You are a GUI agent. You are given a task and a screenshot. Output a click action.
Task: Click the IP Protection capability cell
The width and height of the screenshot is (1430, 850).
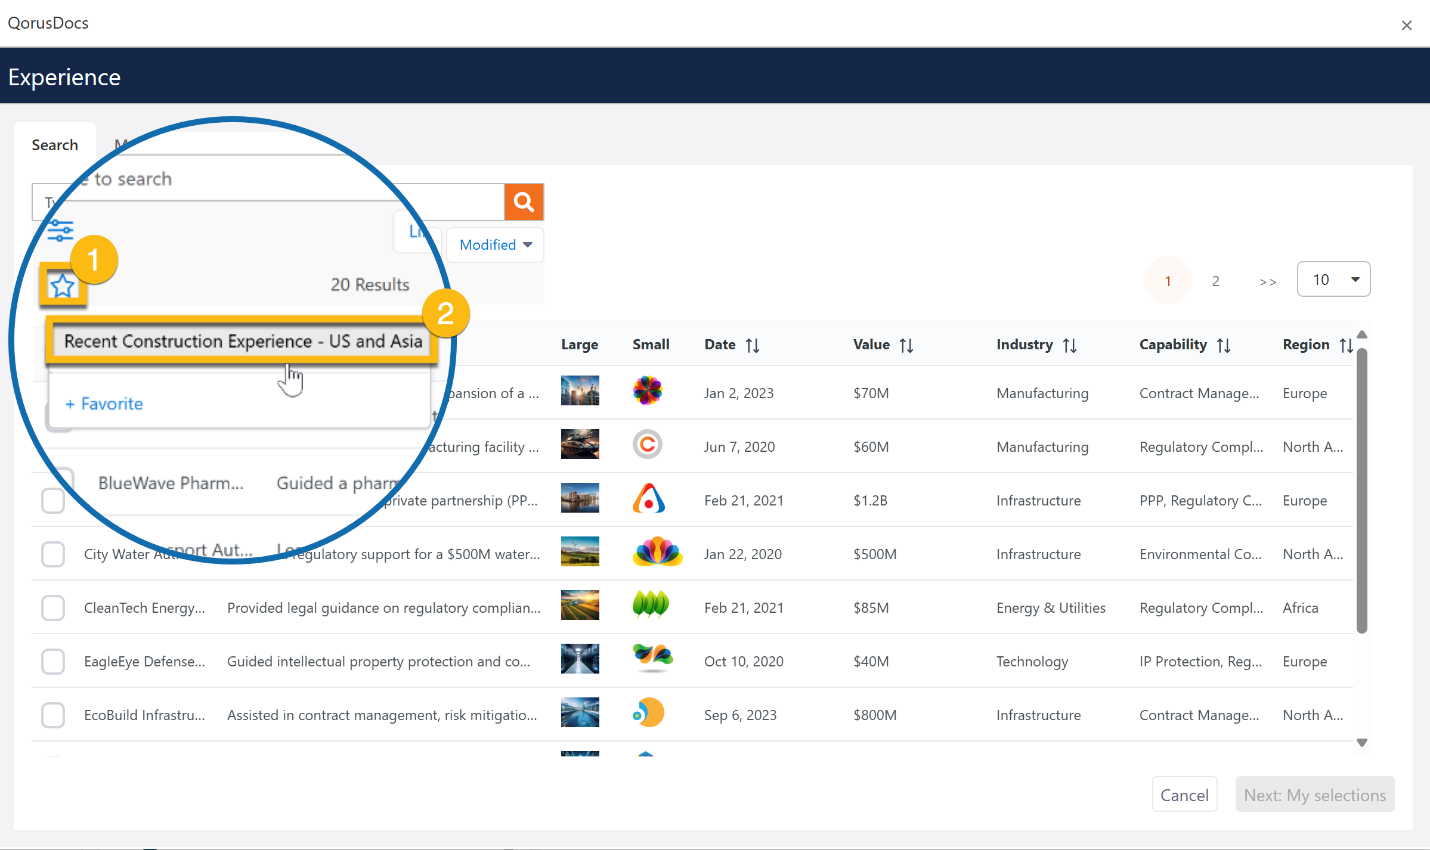tap(1201, 661)
